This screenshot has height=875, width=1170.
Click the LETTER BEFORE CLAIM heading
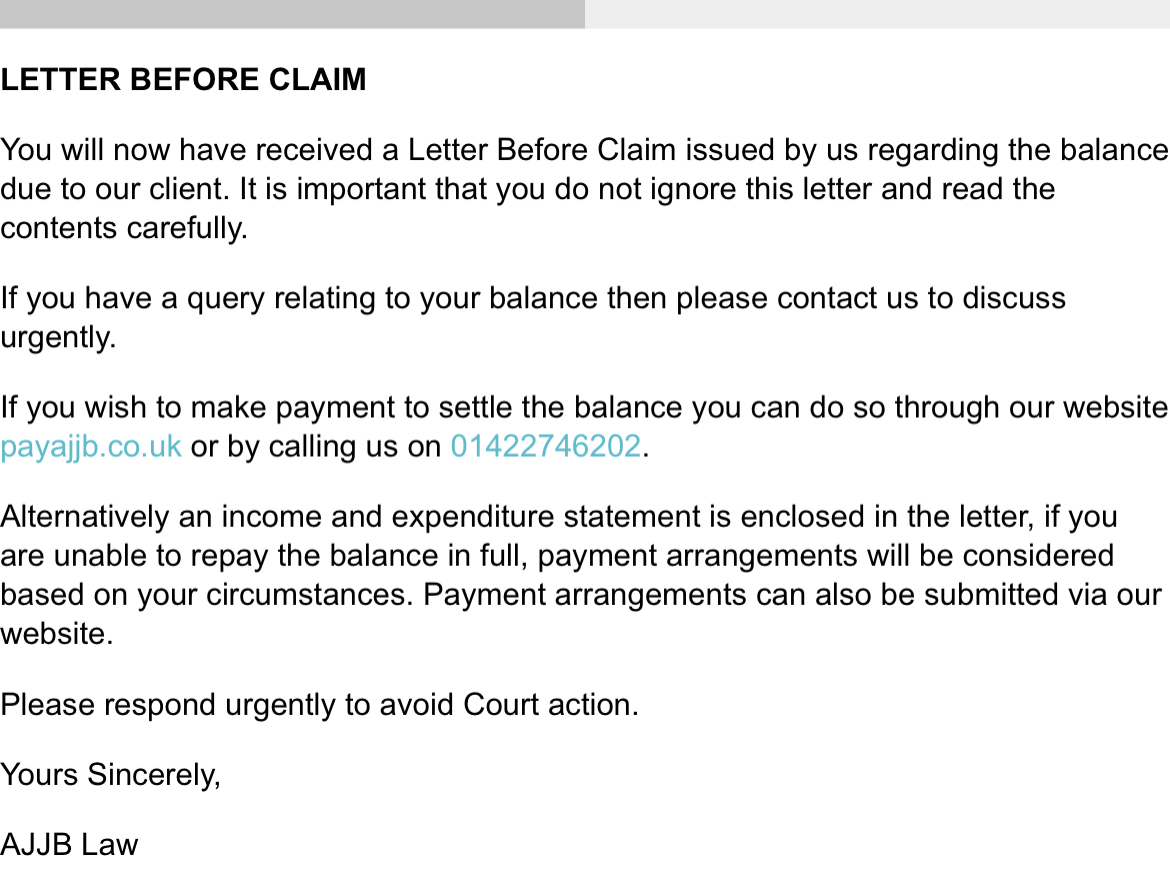pyautogui.click(x=184, y=79)
